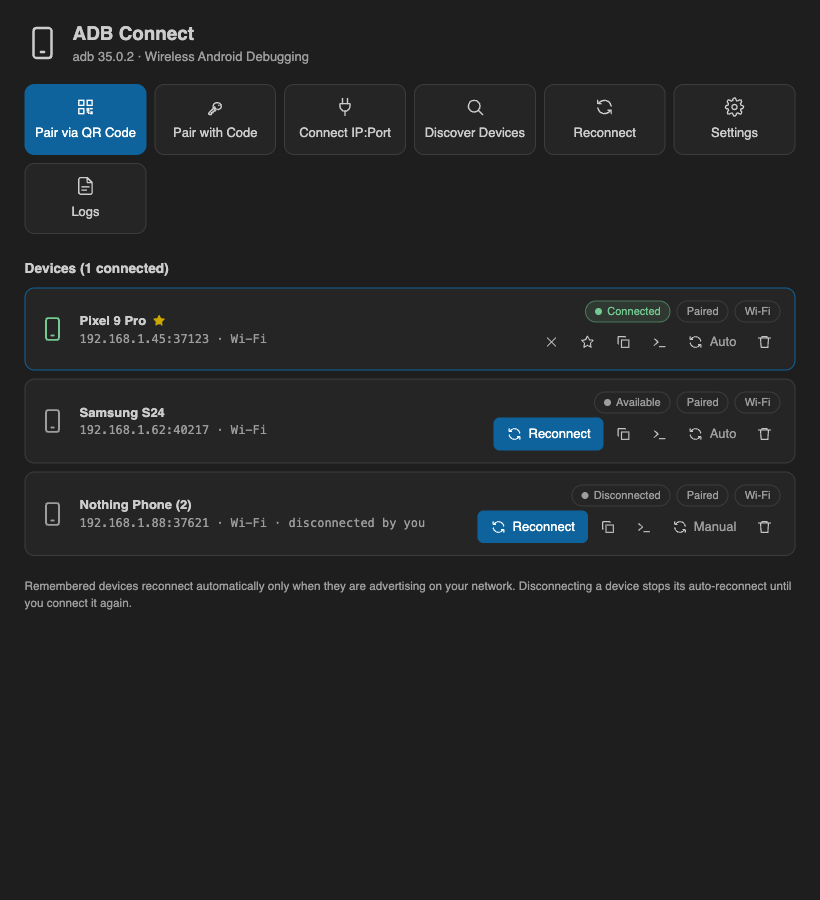This screenshot has height=900, width=820.
Task: Delete Nothing Phone (2) with trash icon
Action: click(764, 527)
